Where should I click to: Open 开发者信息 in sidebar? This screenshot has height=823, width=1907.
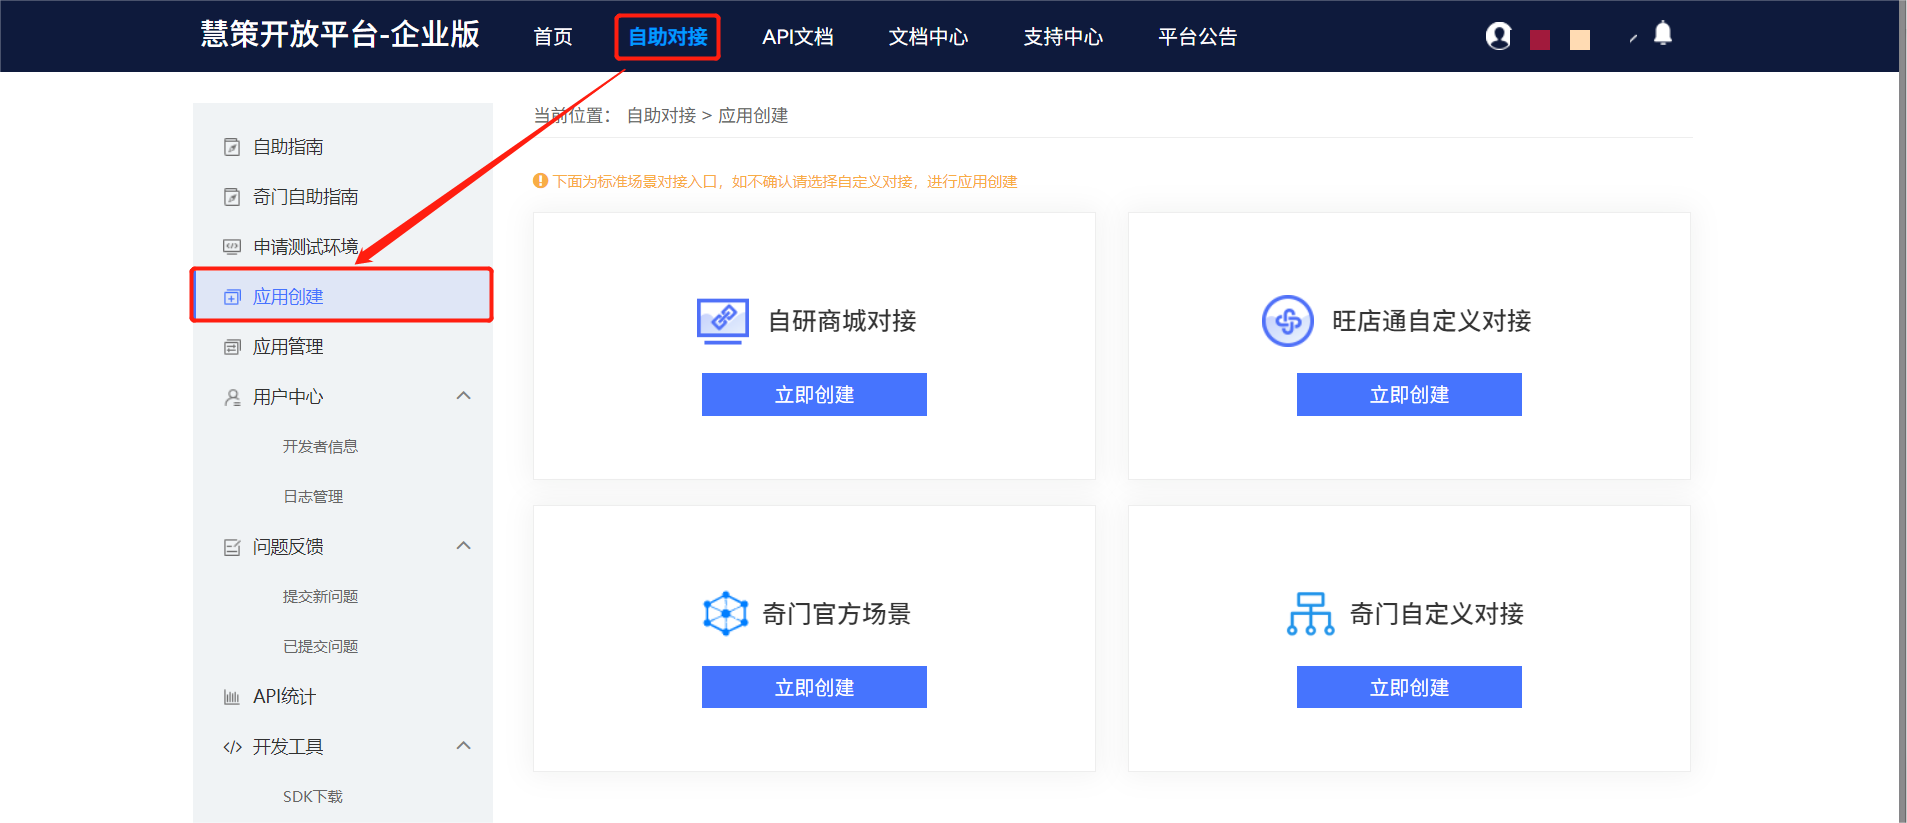coord(320,447)
